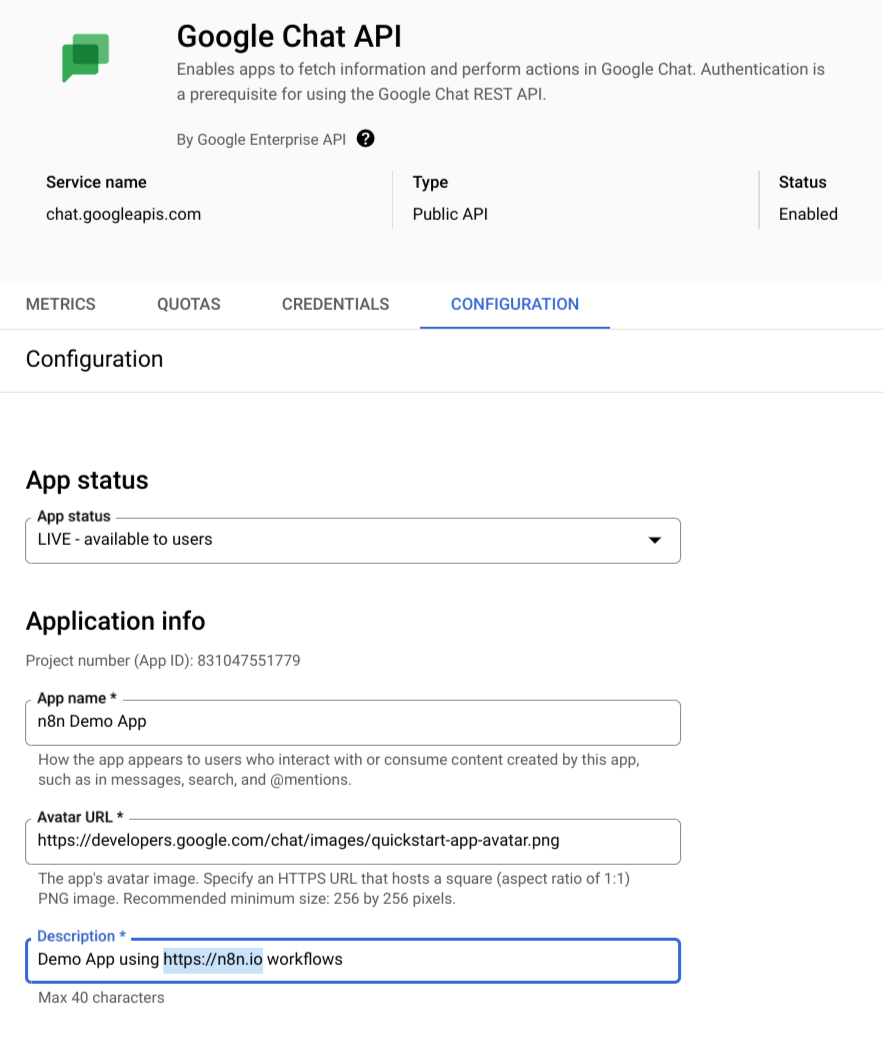
Task: Click the Google Chat logo icon
Action: (85, 58)
